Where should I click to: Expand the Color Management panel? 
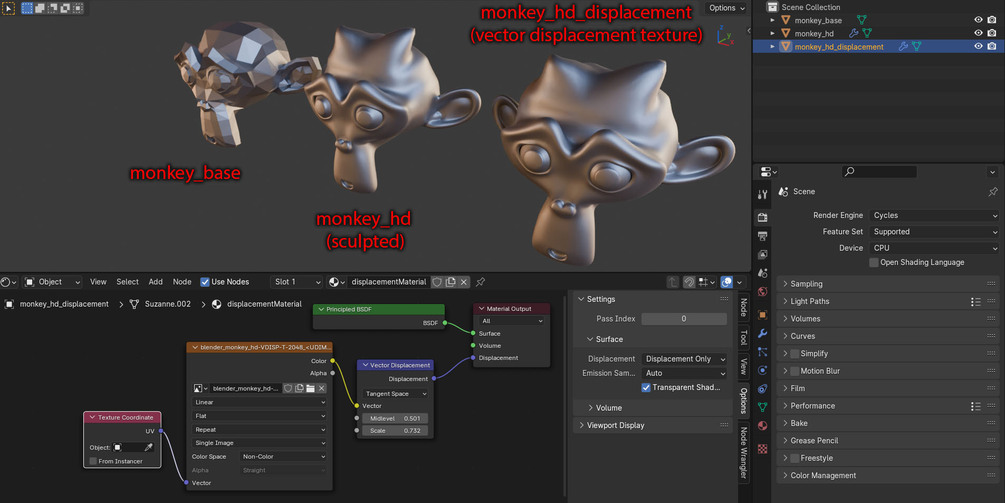coord(888,475)
